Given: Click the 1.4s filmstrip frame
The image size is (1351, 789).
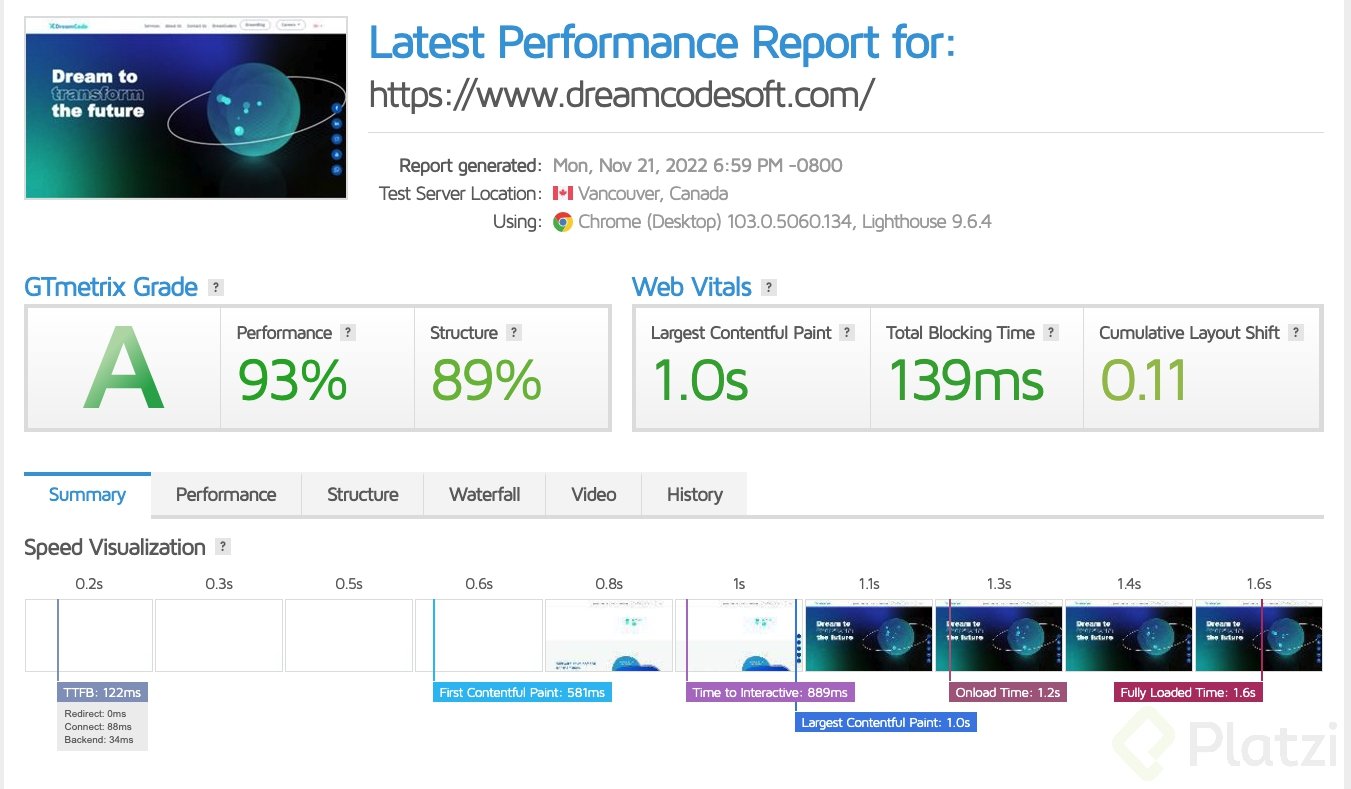Looking at the screenshot, I should point(1129,635).
